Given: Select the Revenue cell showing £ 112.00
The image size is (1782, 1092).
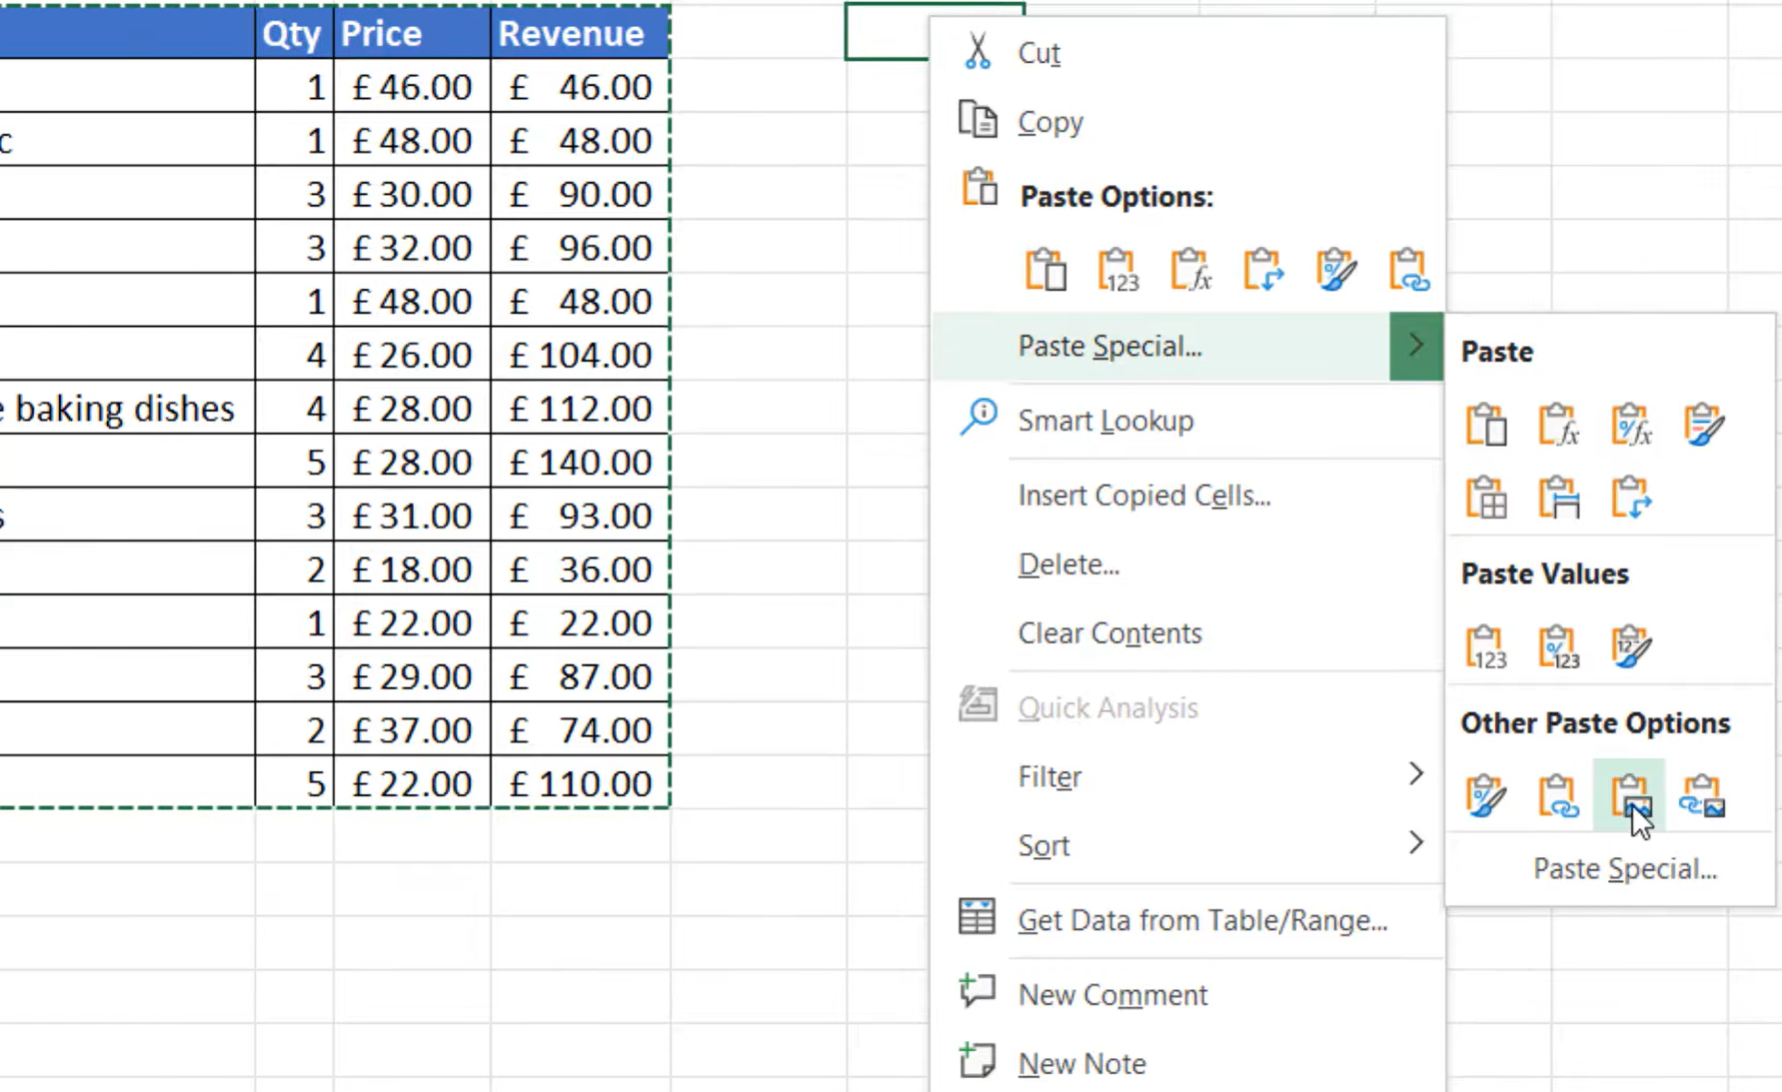Looking at the screenshot, I should coord(580,408).
